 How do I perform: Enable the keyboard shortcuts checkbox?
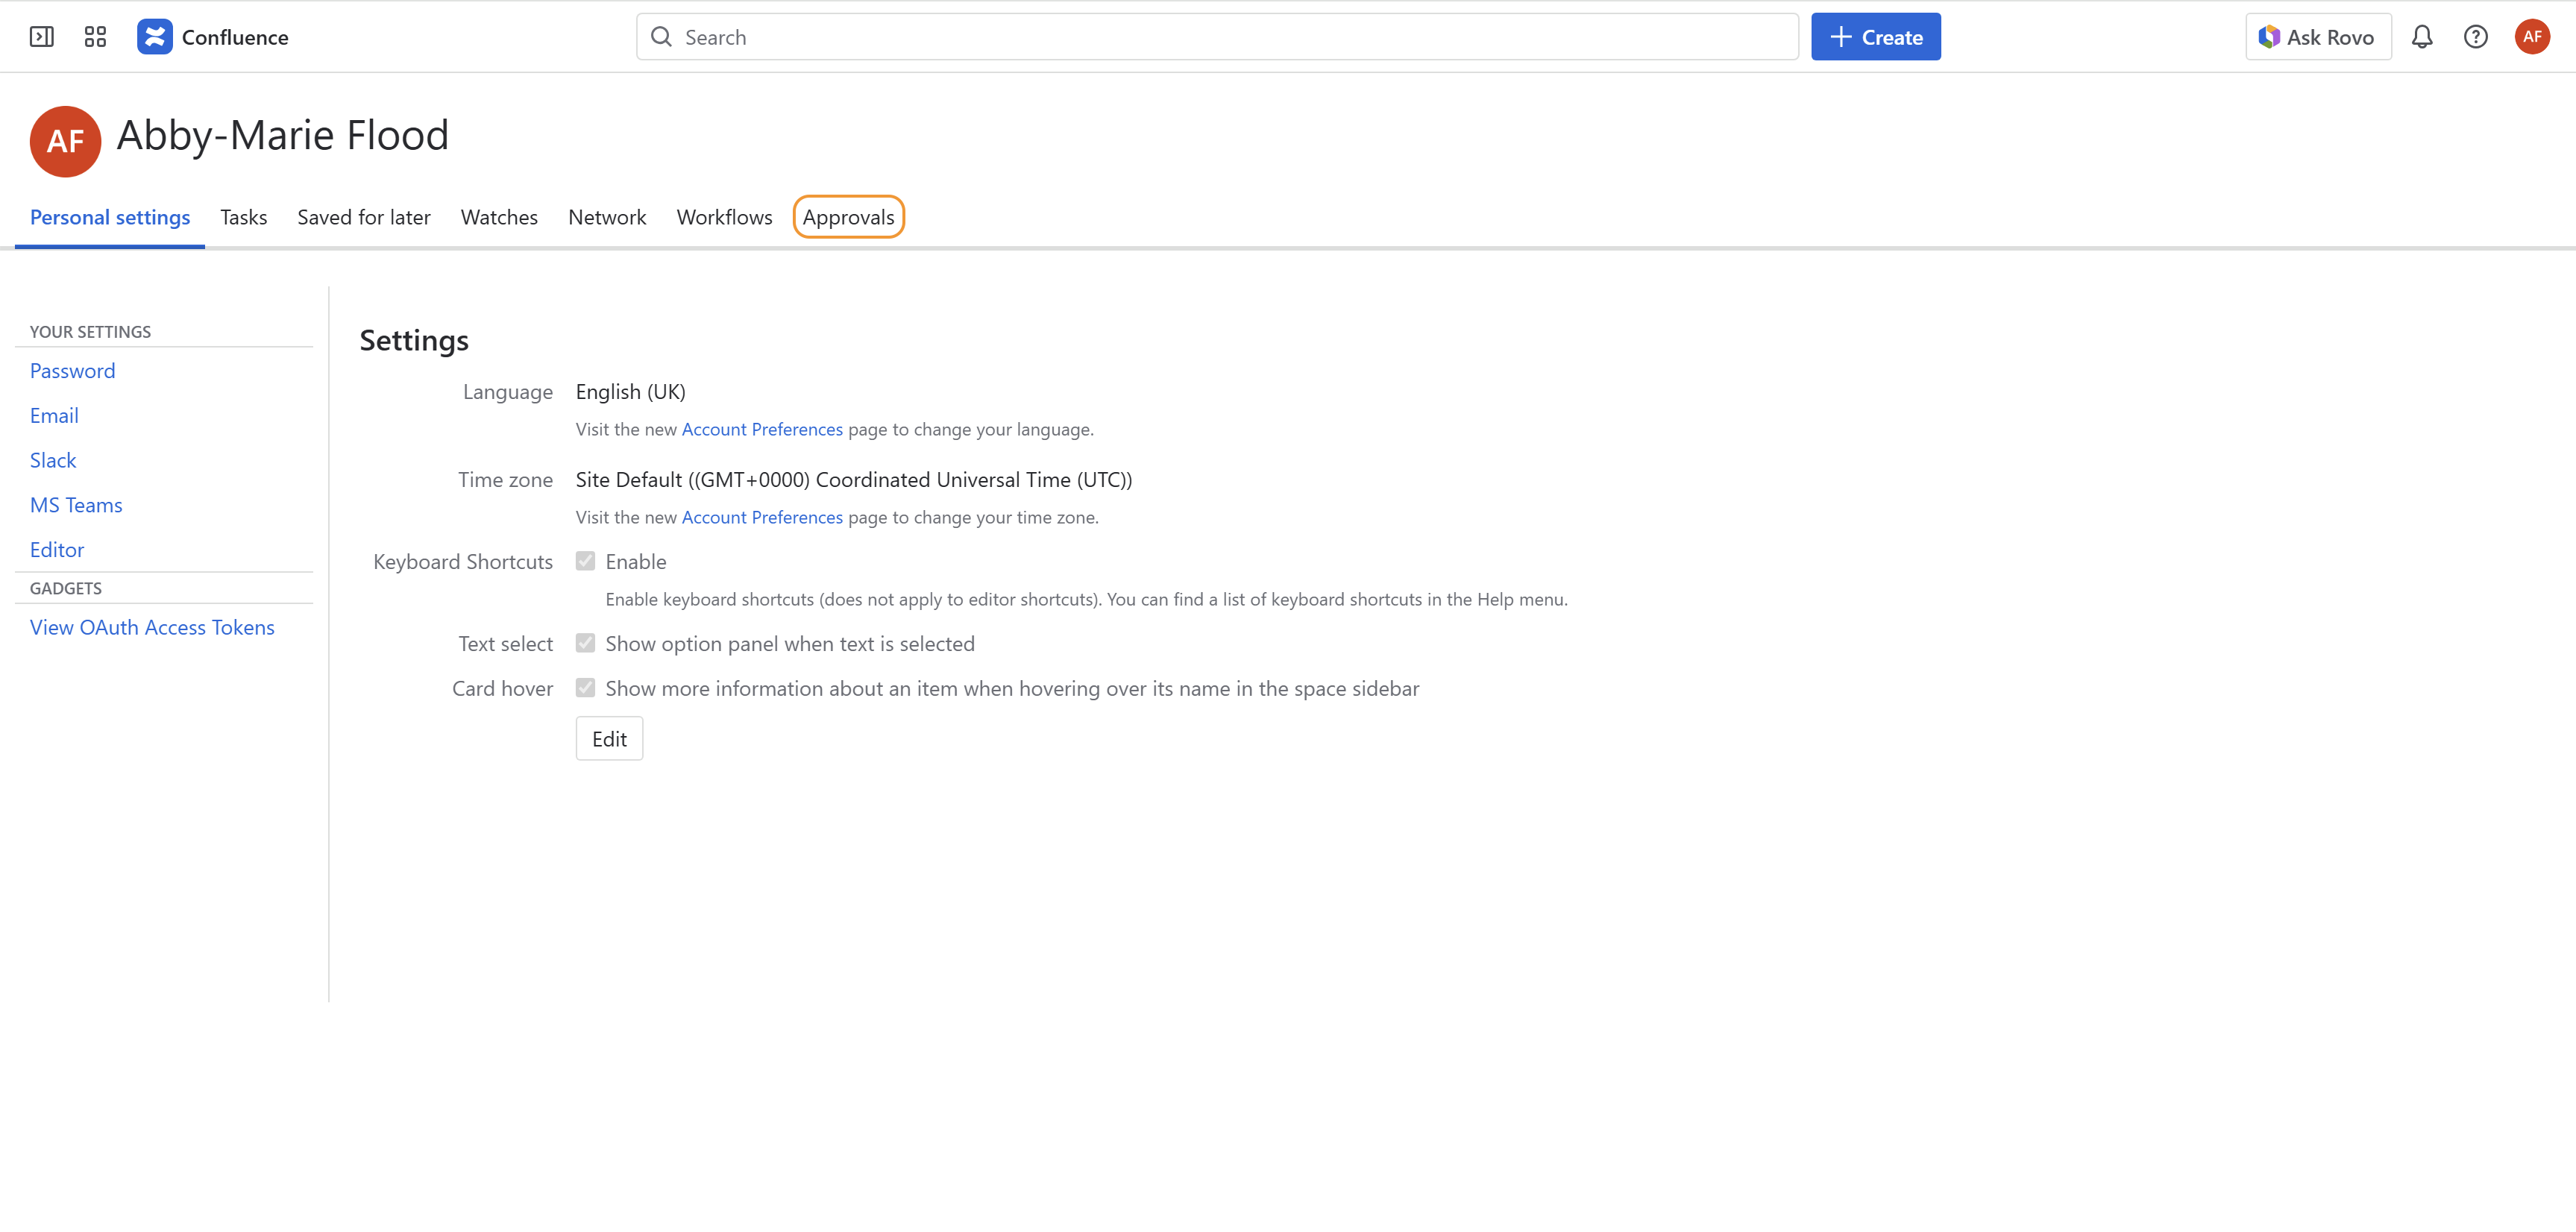pos(586,561)
